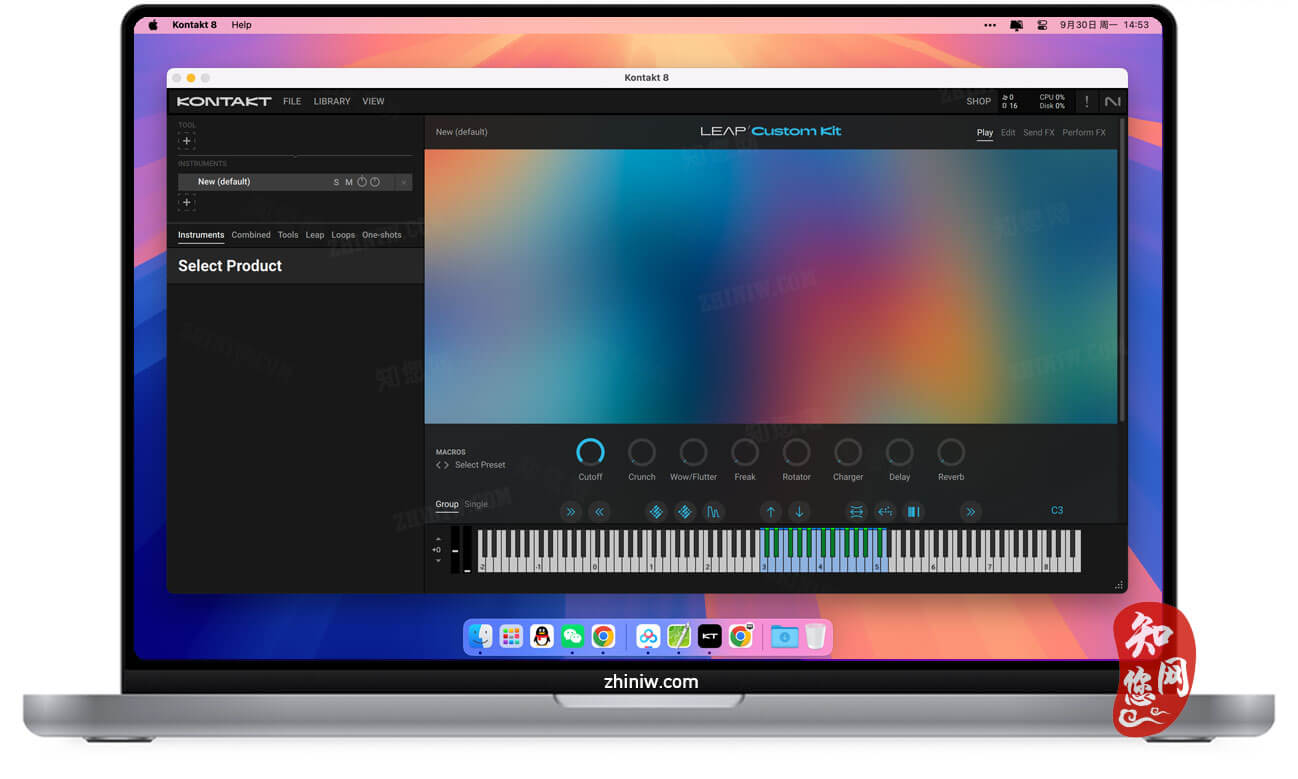
Task: Open the Select Preset macros dropdown
Action: (x=480, y=465)
